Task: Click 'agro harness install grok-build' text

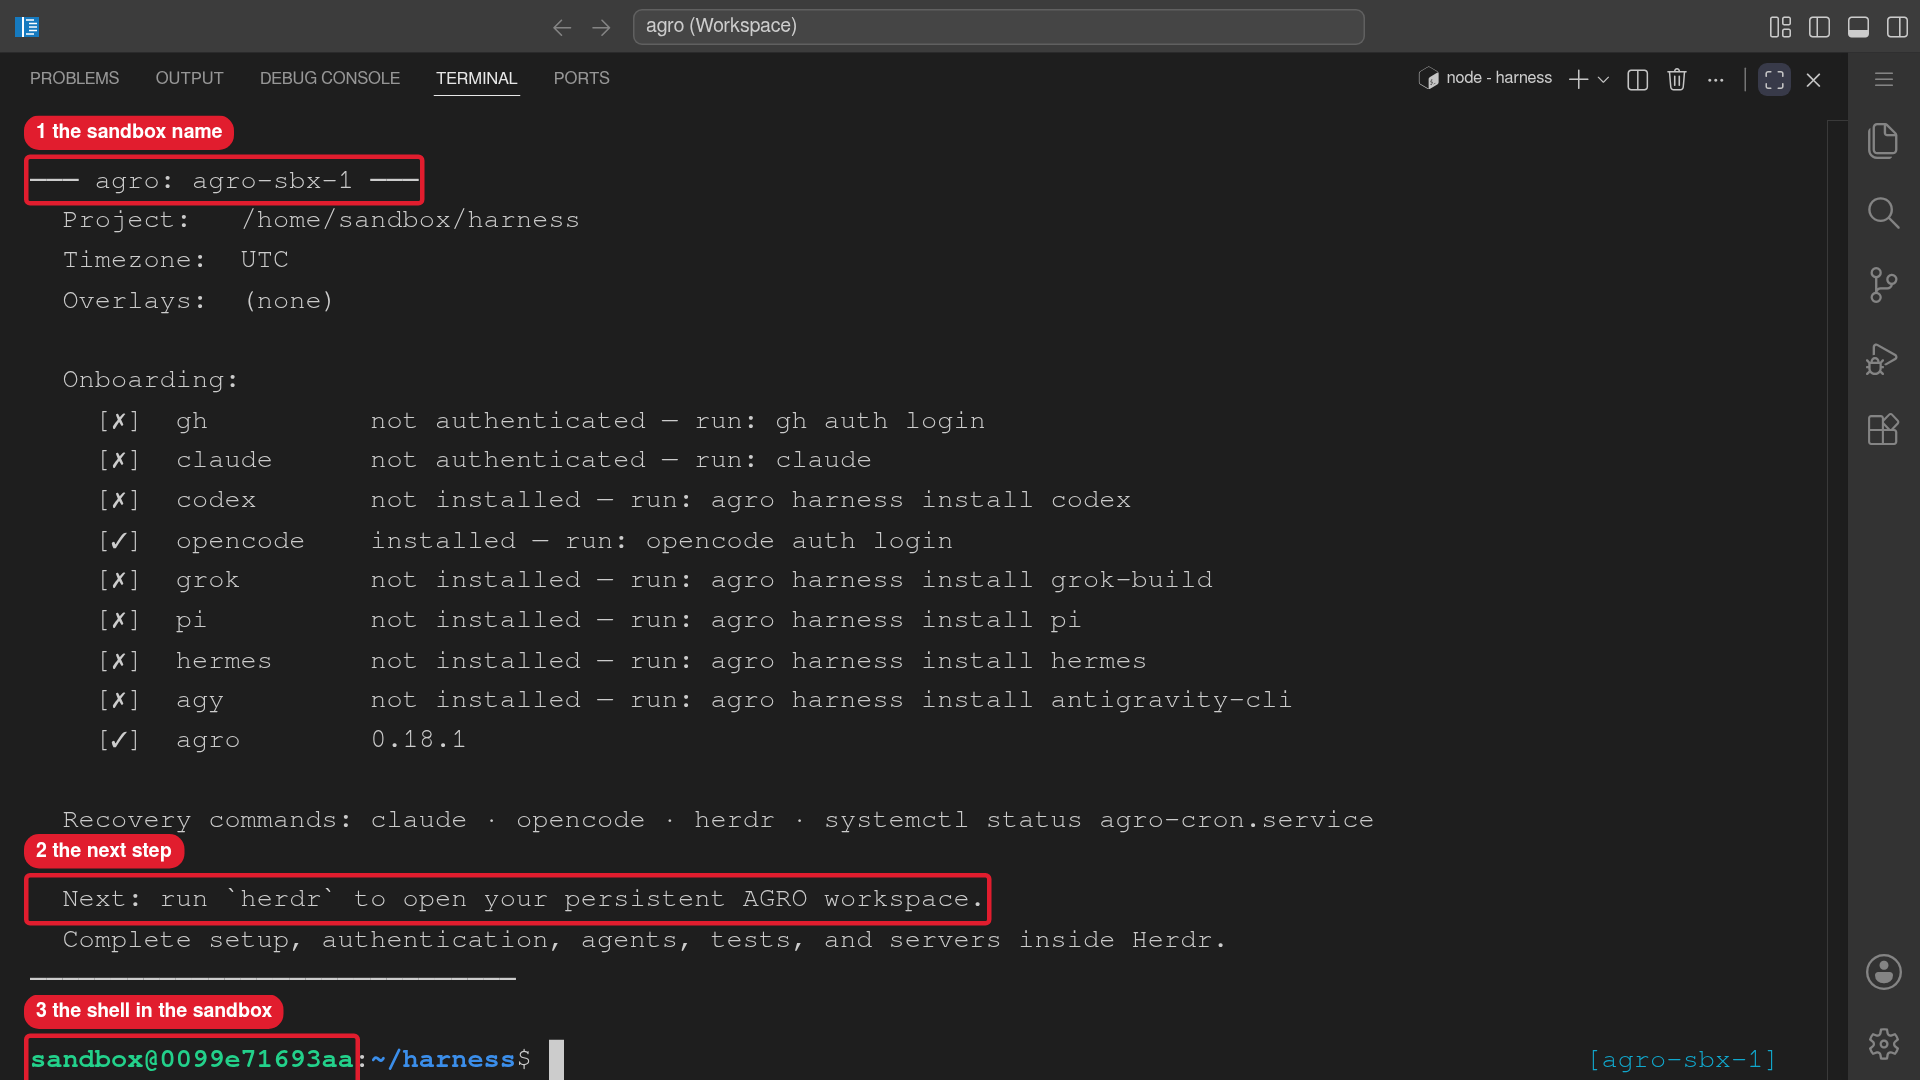Action: pos(961,580)
